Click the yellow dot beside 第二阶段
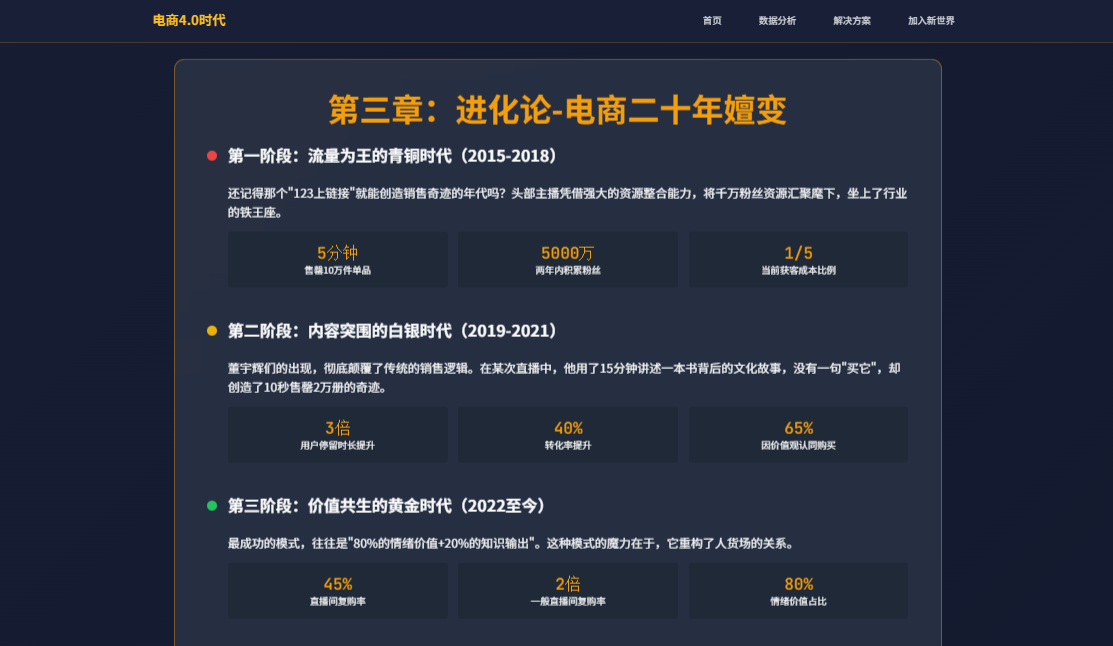Screen dimensions: 1113x646 point(212,331)
